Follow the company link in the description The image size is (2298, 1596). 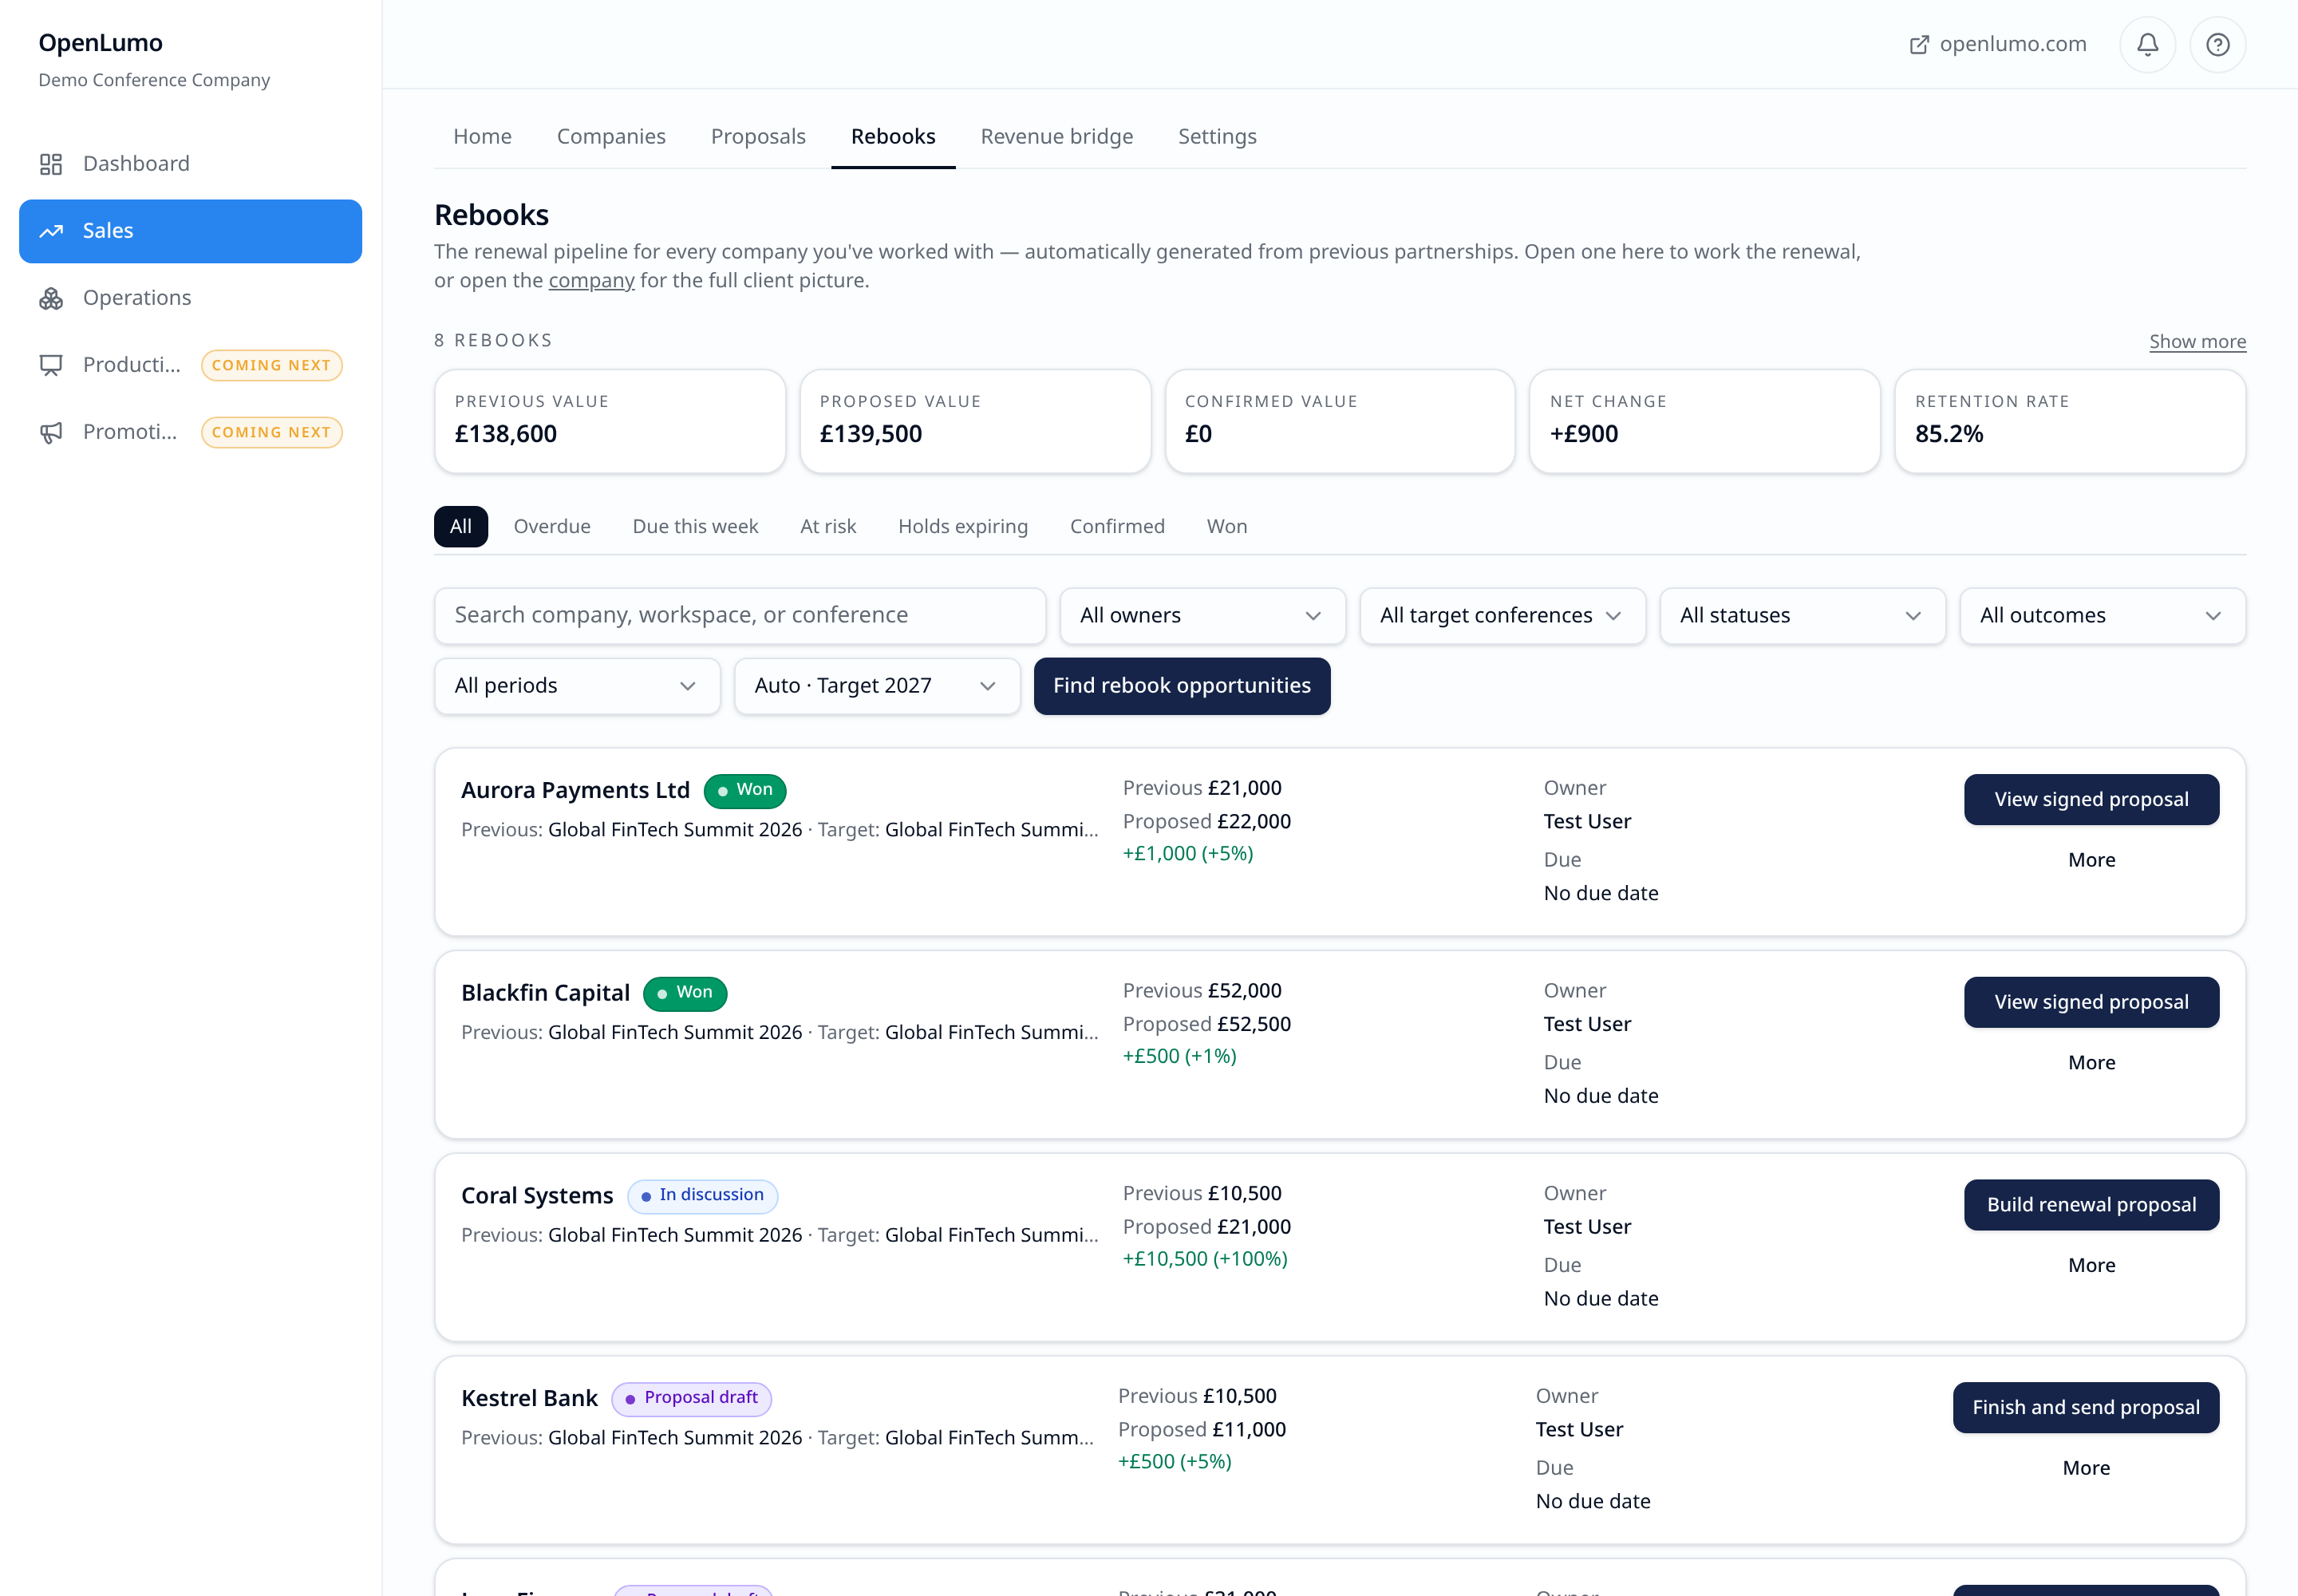[591, 281]
